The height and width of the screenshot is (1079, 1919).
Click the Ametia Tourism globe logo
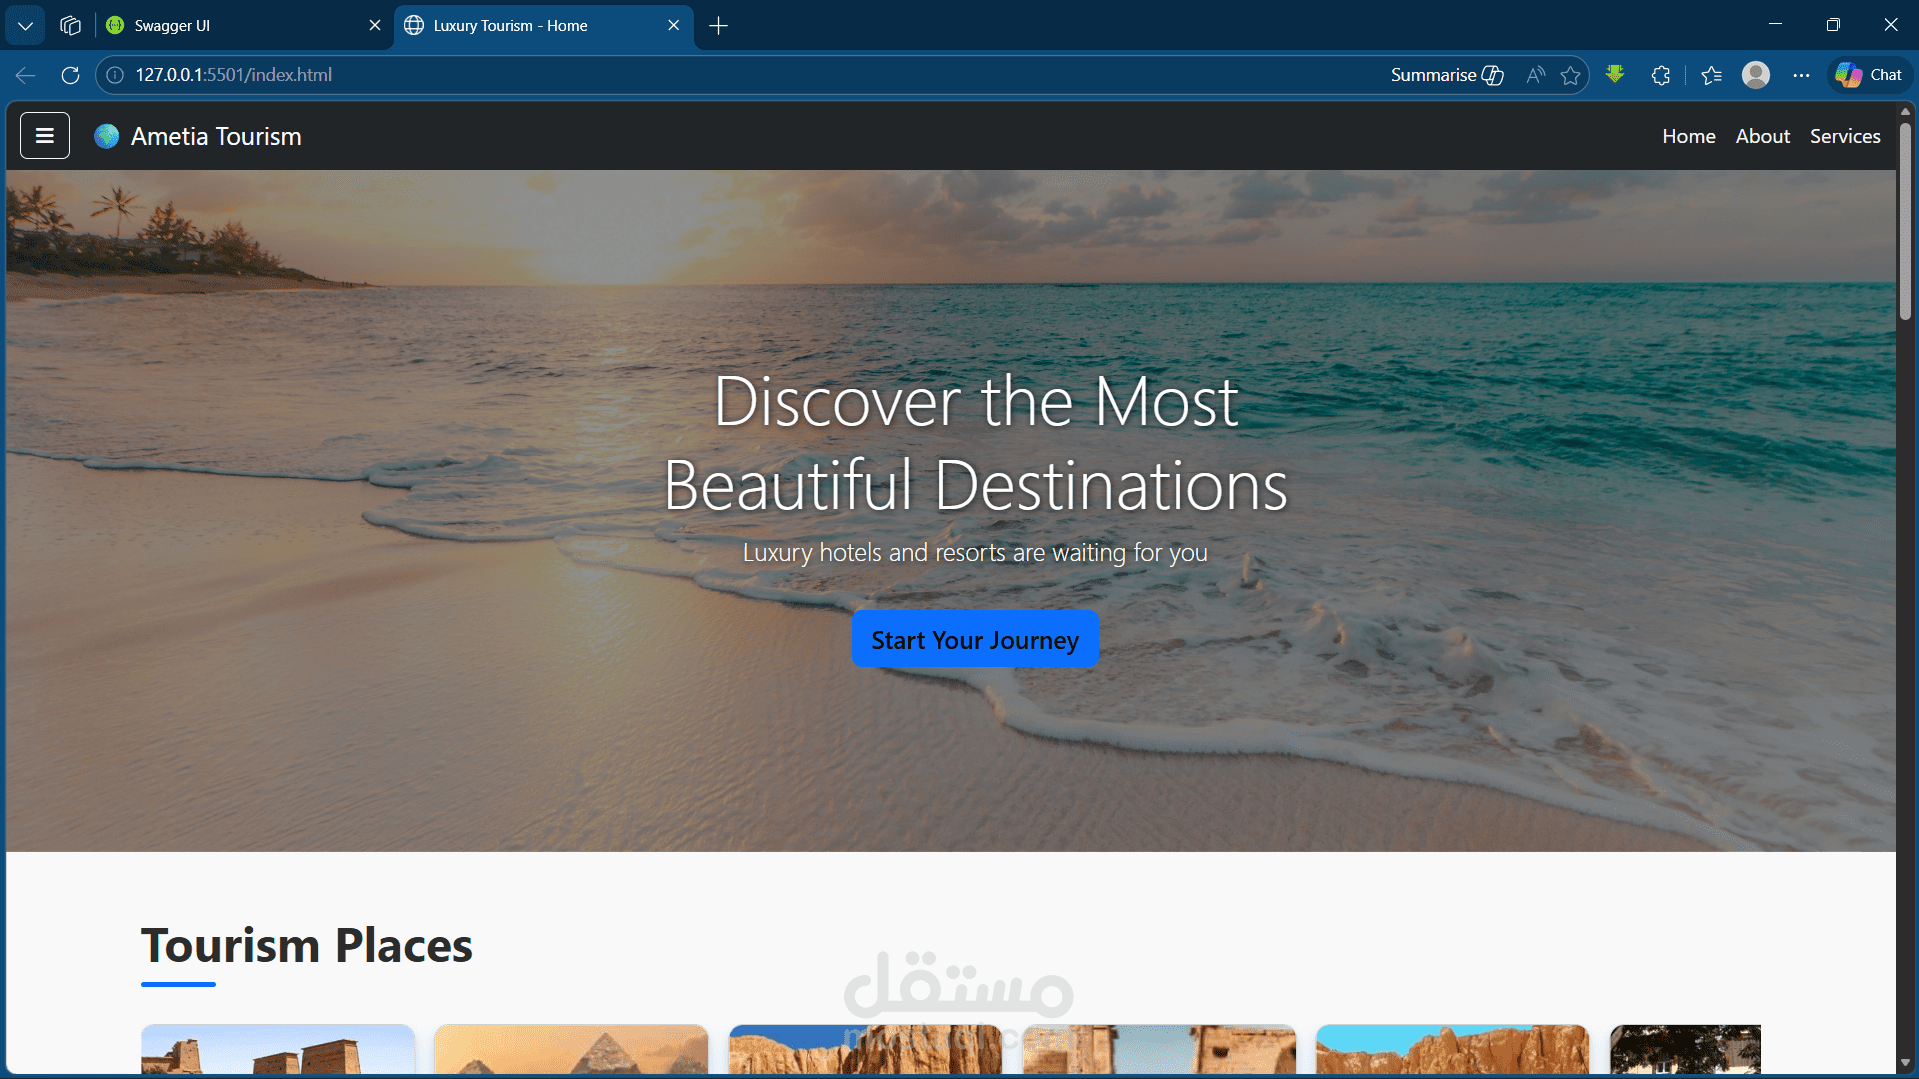[x=105, y=135]
